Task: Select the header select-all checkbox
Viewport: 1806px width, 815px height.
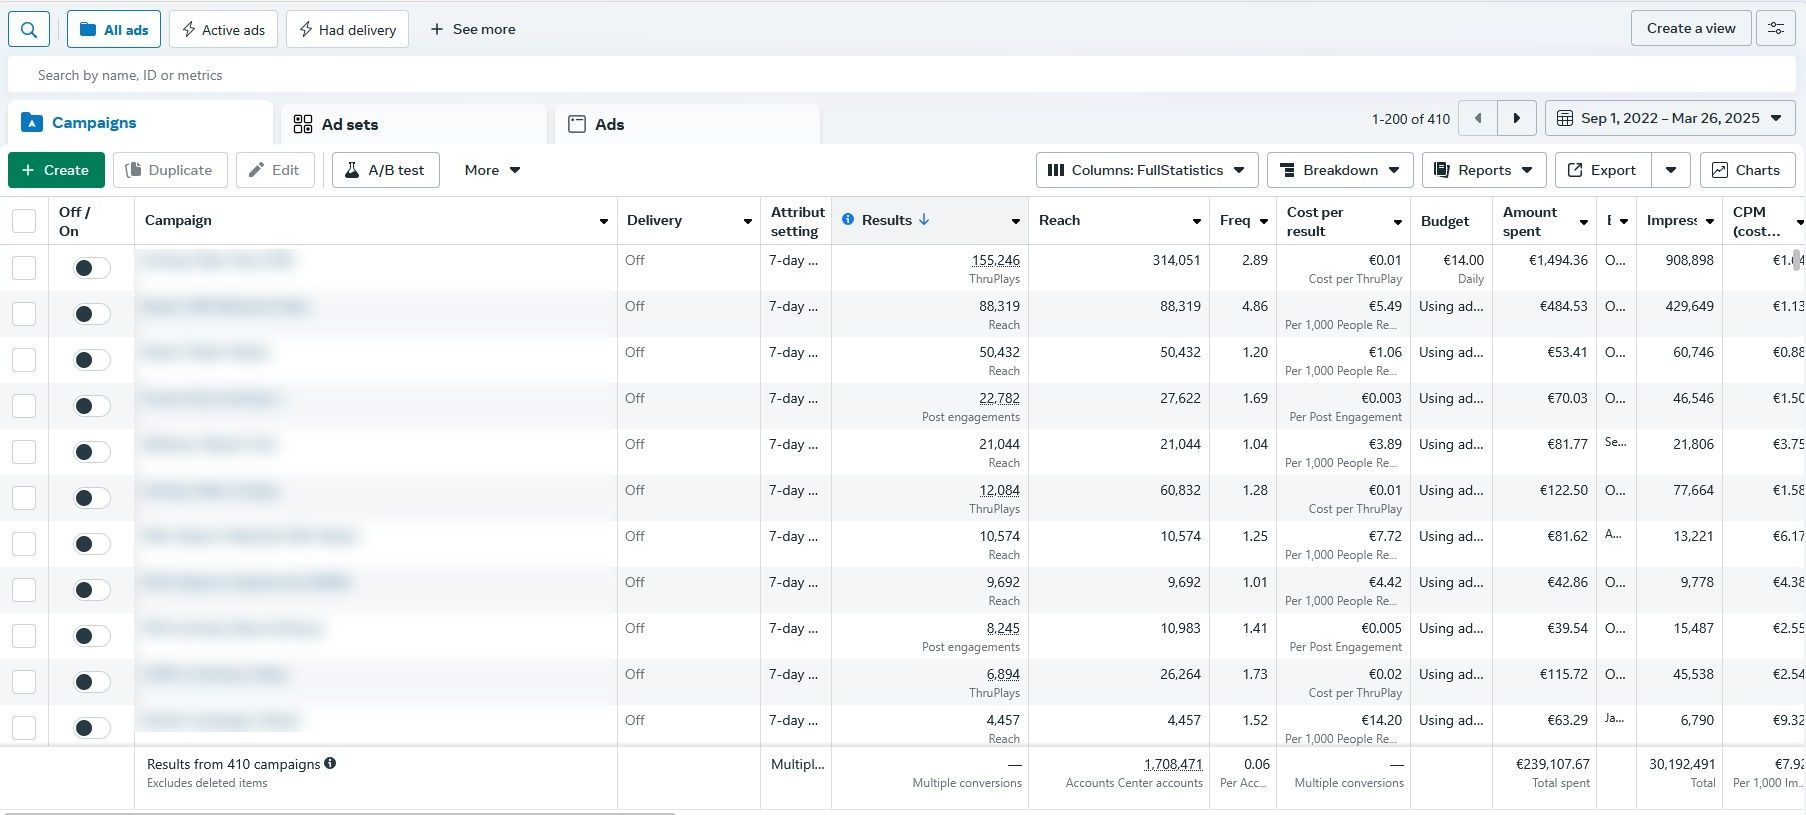Action: pyautogui.click(x=24, y=221)
